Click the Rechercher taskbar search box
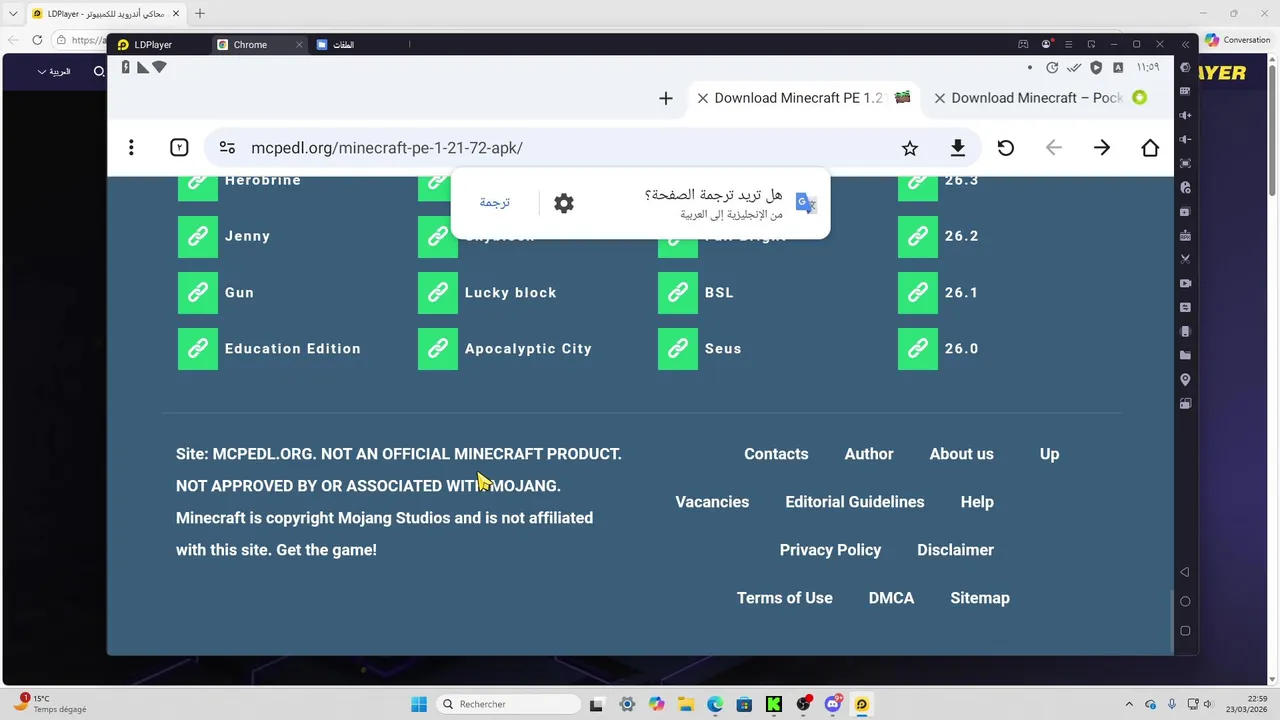The height and width of the screenshot is (720, 1280). (510, 704)
